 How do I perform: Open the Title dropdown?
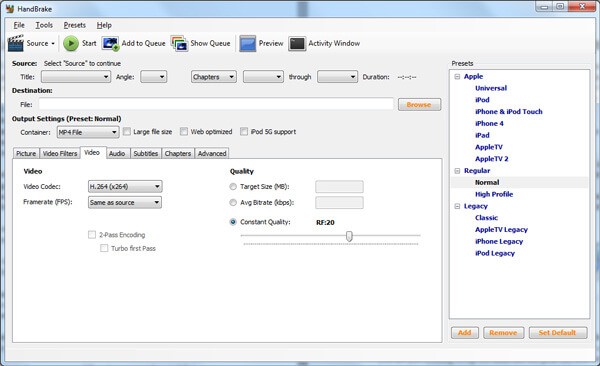click(x=76, y=77)
